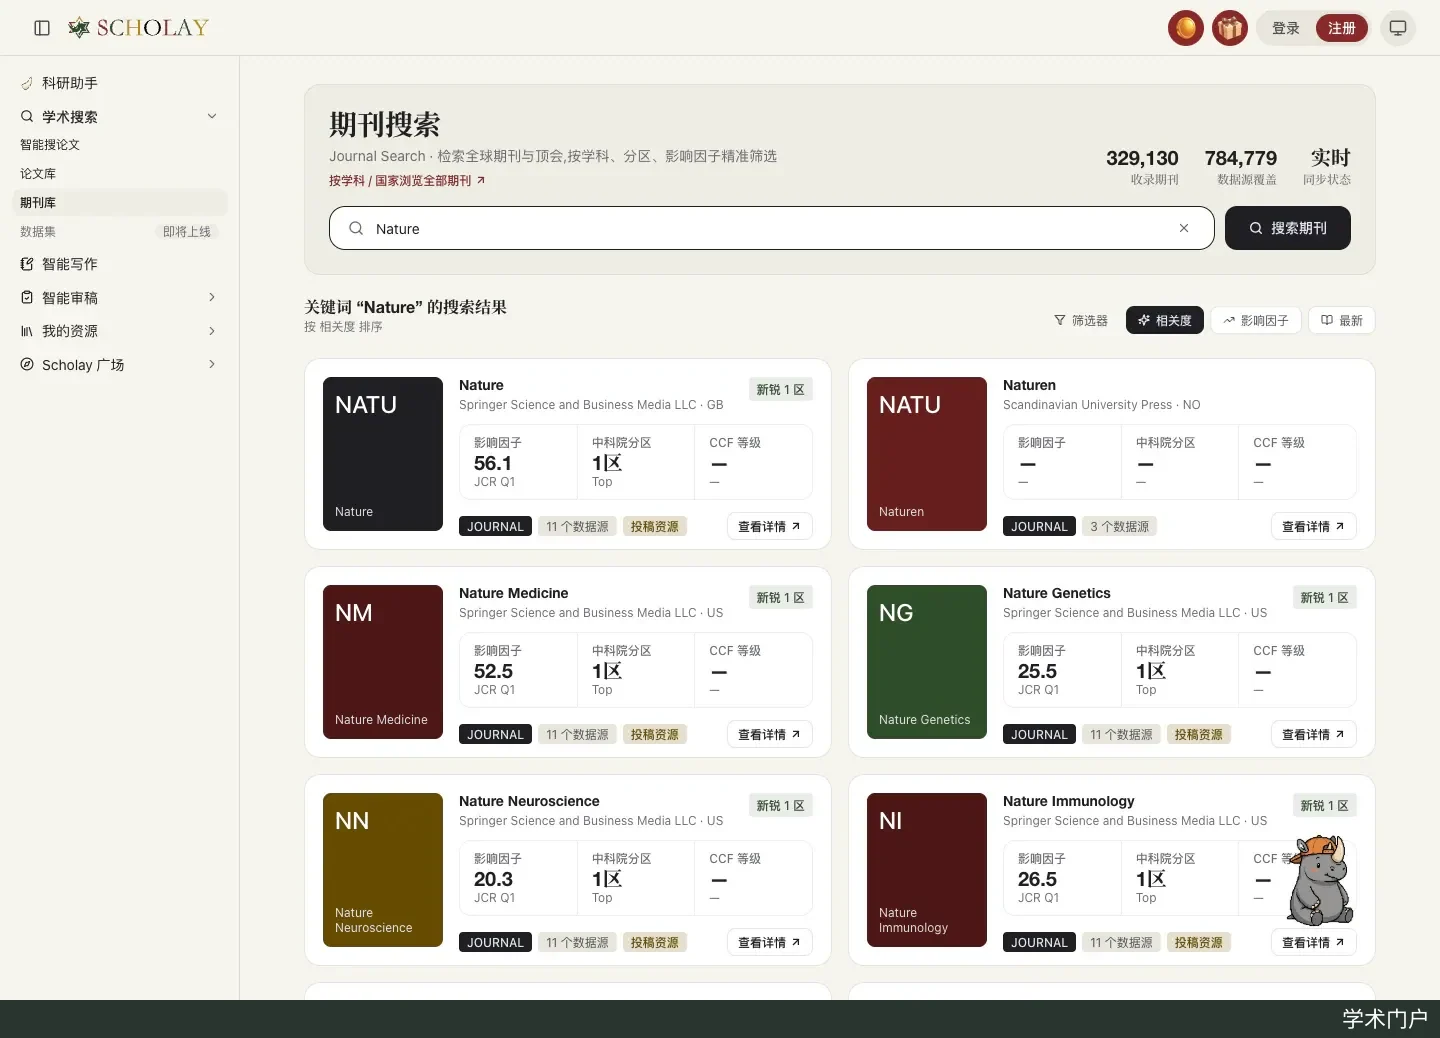Viewport: 1440px width, 1038px height.
Task: Click the rhino mascot helper
Action: [x=1320, y=880]
